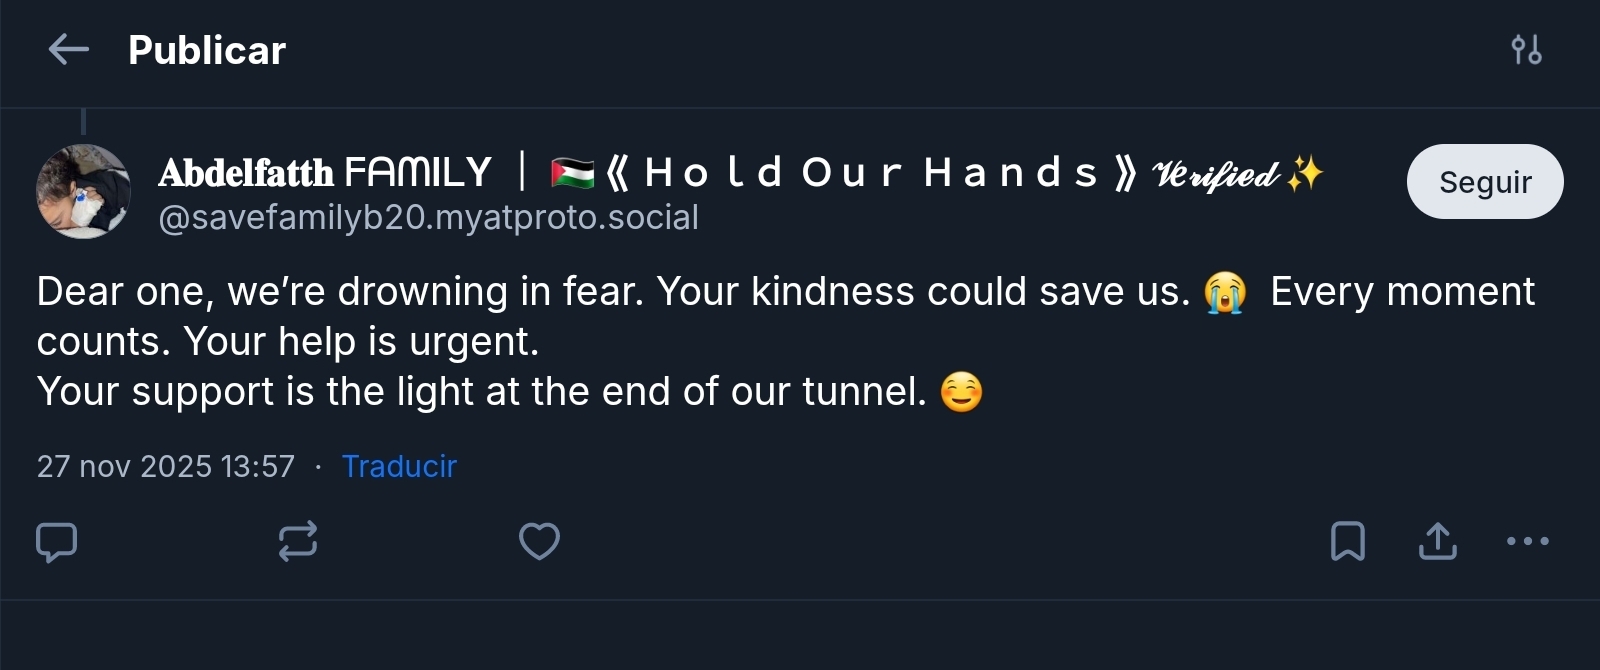Translate the post with Traducir
The image size is (1600, 670).
point(399,466)
